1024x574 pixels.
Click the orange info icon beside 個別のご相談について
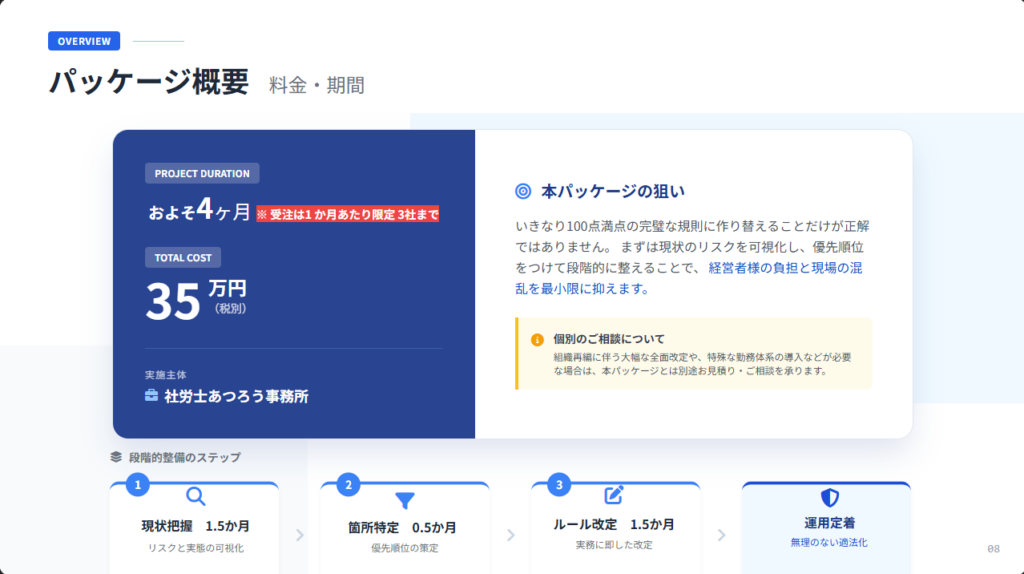(537, 339)
